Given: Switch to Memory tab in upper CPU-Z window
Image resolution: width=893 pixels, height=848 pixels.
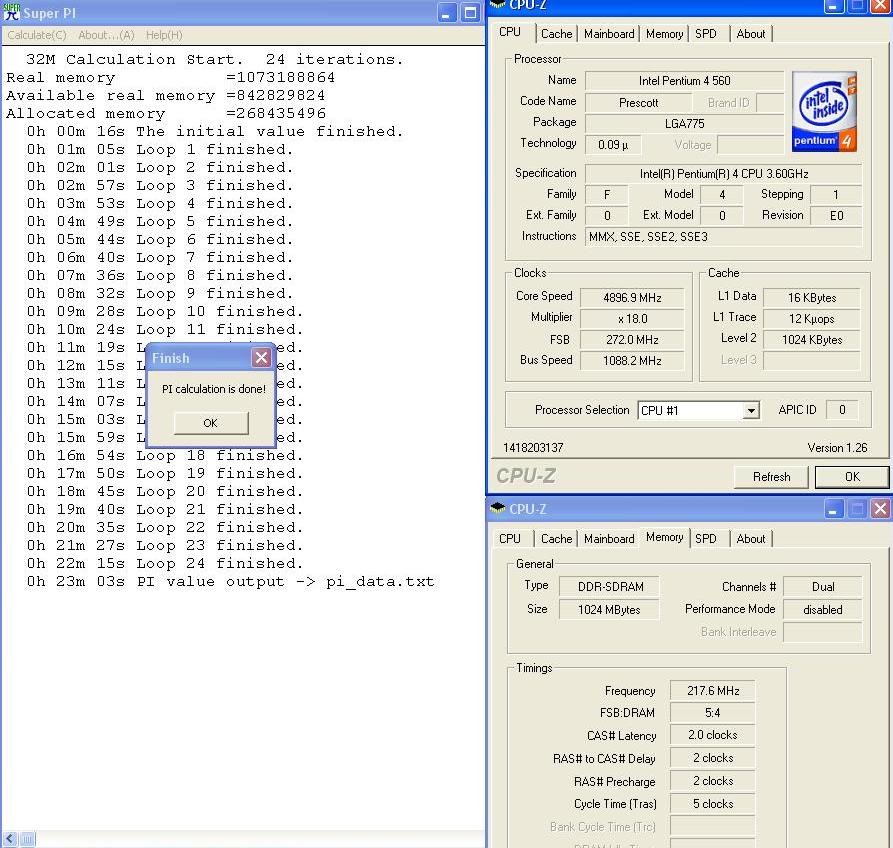Looking at the screenshot, I should (x=664, y=34).
